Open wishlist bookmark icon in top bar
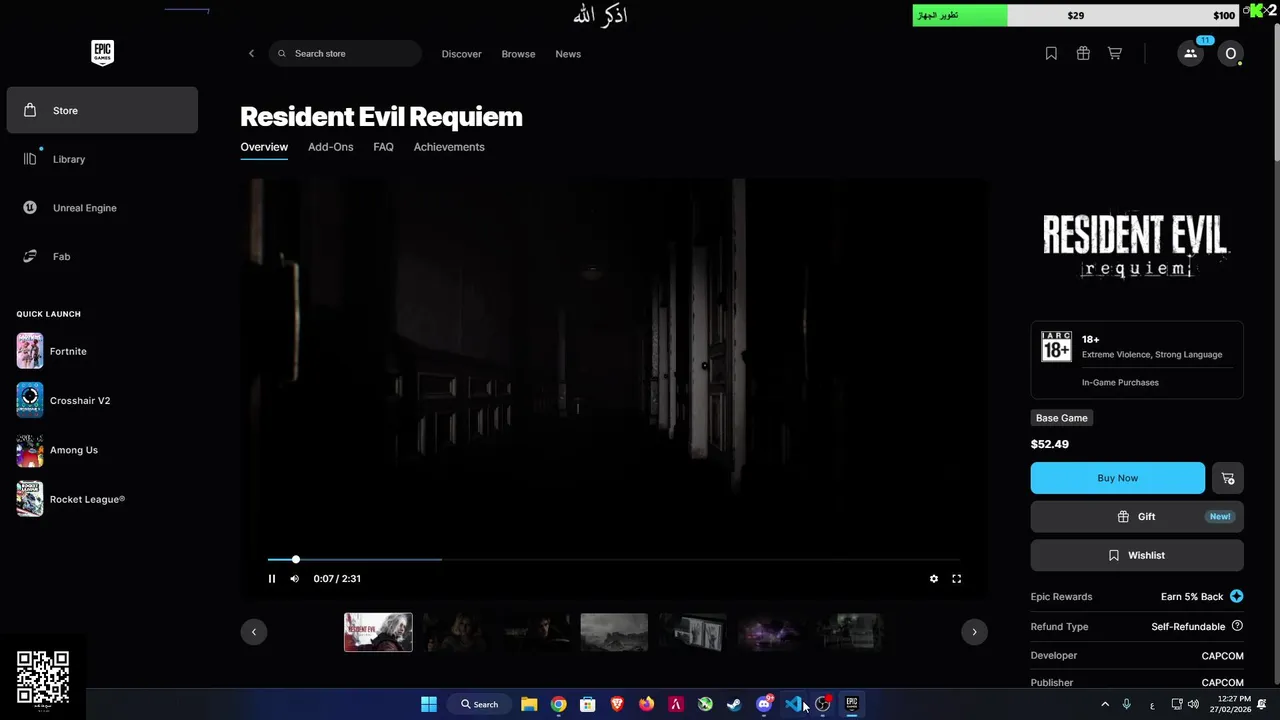The image size is (1280, 720). [1051, 54]
